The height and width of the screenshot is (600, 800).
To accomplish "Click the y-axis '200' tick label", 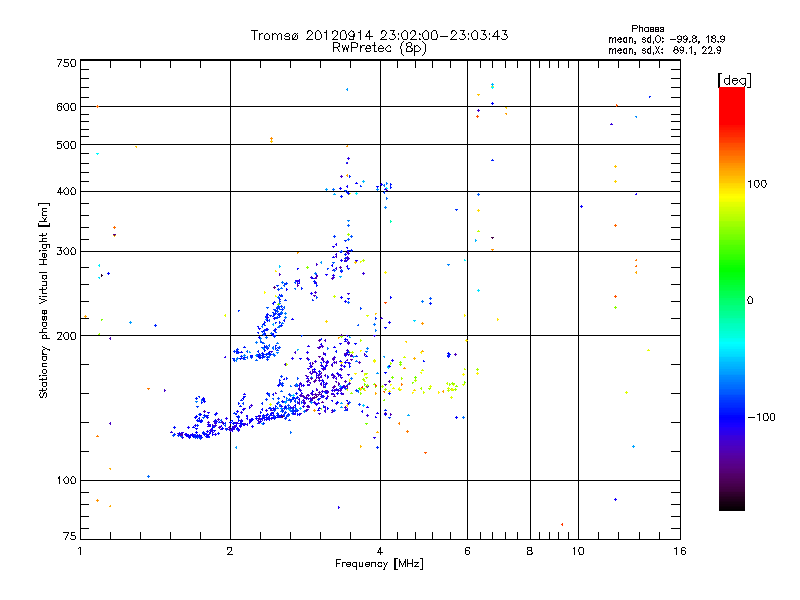I will pos(66,336).
